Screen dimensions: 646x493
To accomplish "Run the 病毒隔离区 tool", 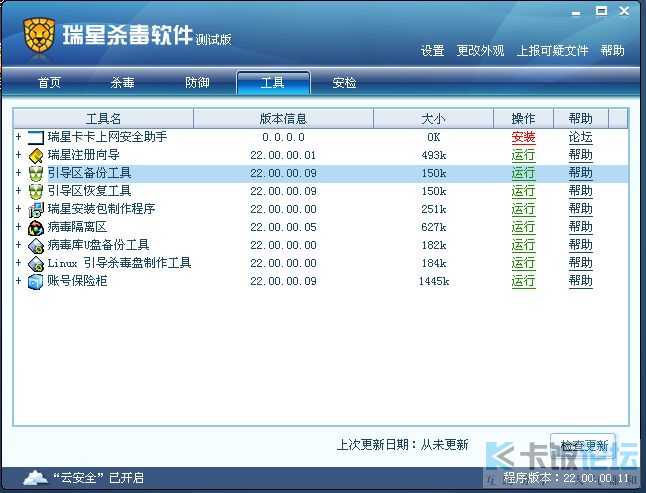I will tap(523, 227).
